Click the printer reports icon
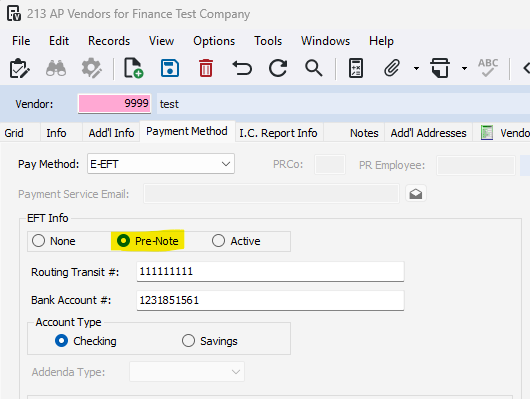Screen dimensions: 530x399 pos(440,69)
